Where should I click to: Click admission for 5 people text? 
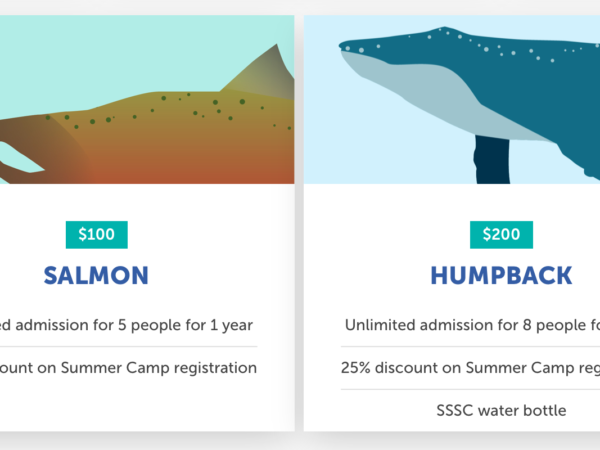pos(126,325)
